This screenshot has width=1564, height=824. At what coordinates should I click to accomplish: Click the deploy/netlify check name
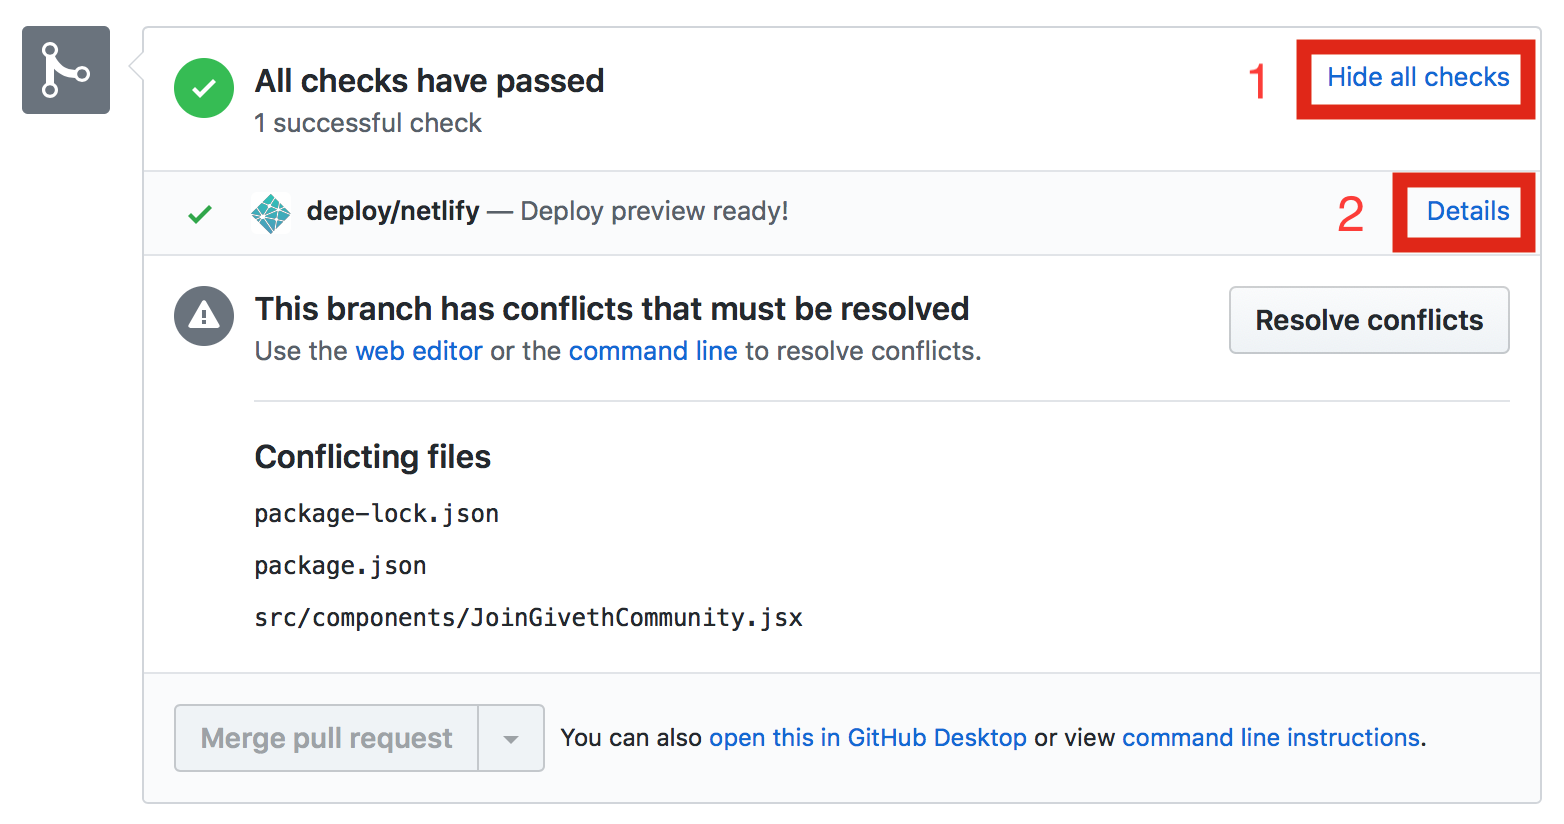click(393, 212)
